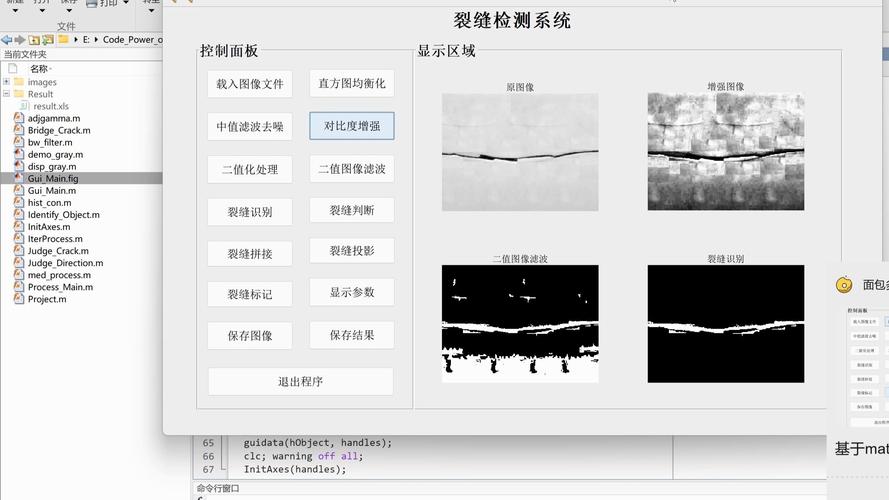
Task: Click the browse for folder icon
Action: tap(48, 40)
